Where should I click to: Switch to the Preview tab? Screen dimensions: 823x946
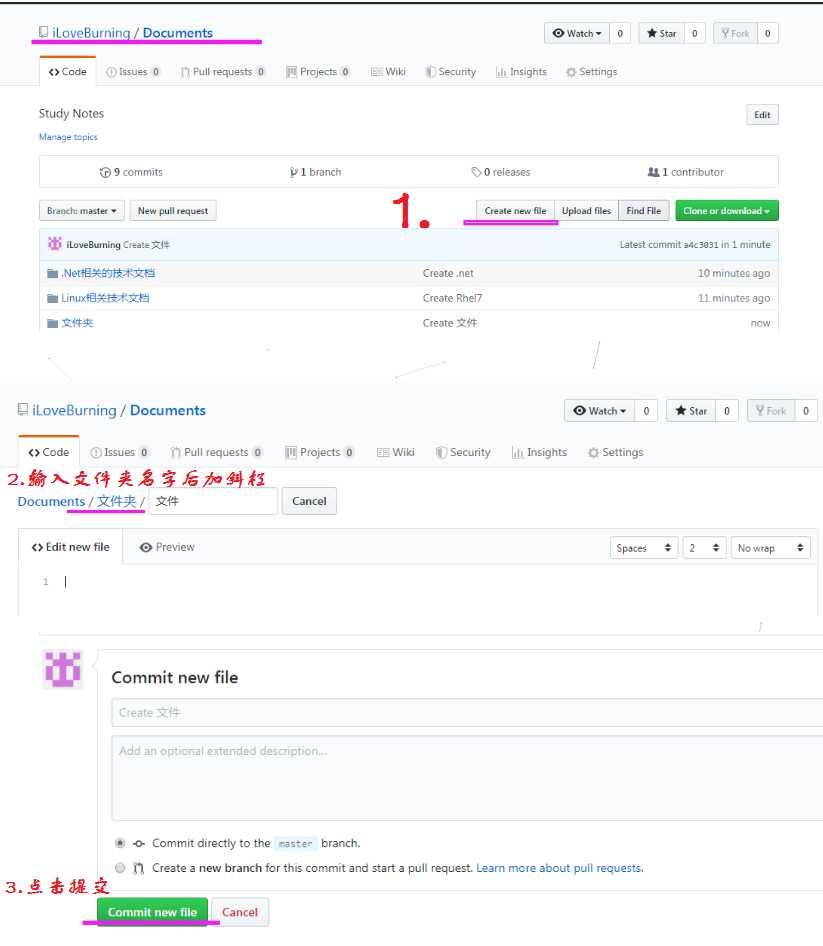[167, 547]
